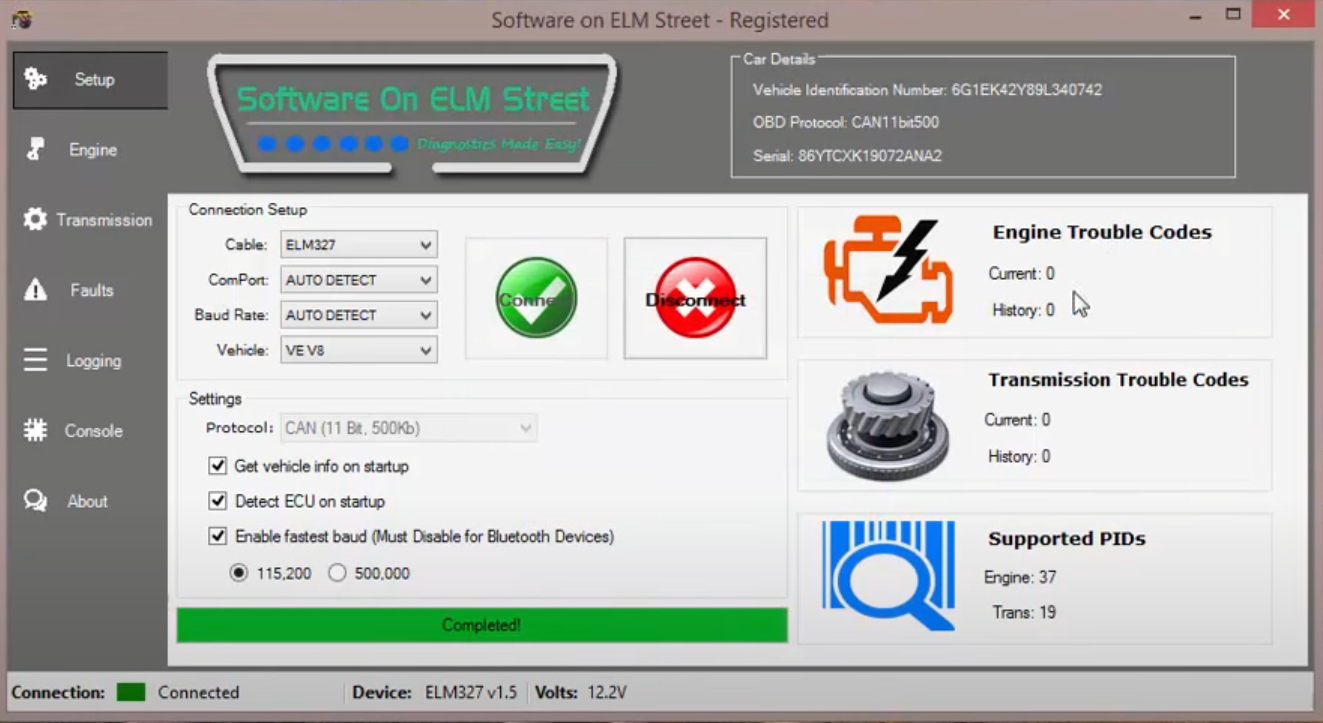Click the About chat bubbles icon
This screenshot has width=1323, height=723.
point(35,501)
